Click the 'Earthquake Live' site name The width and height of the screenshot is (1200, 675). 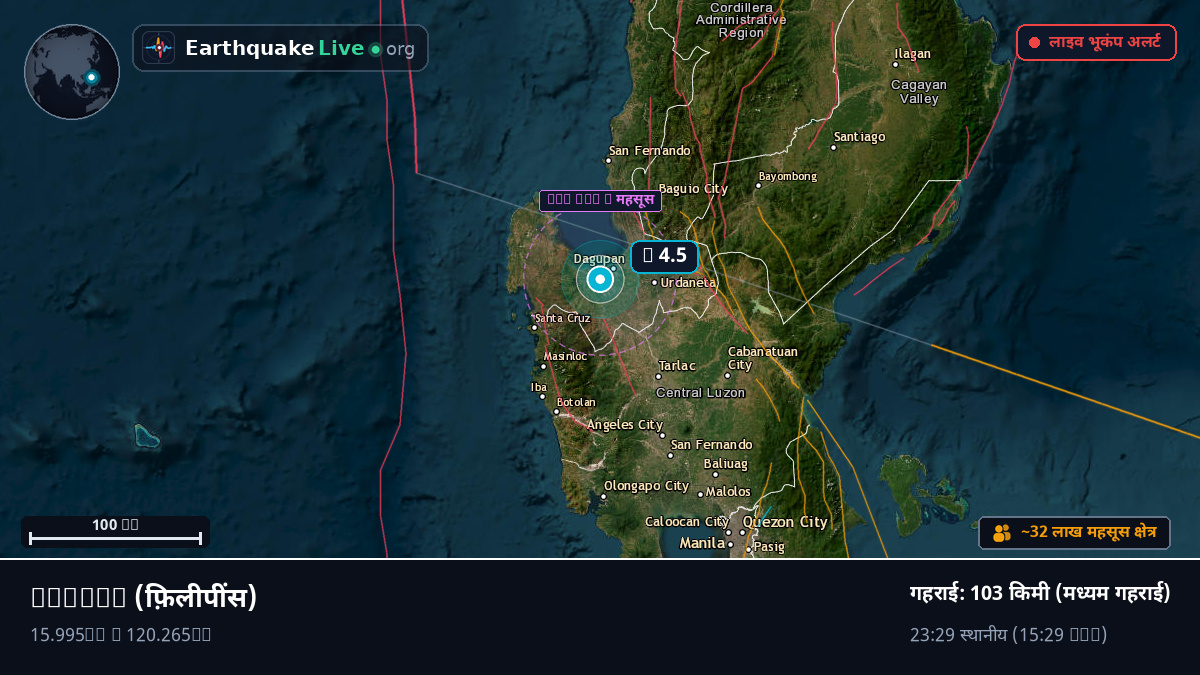pos(274,48)
